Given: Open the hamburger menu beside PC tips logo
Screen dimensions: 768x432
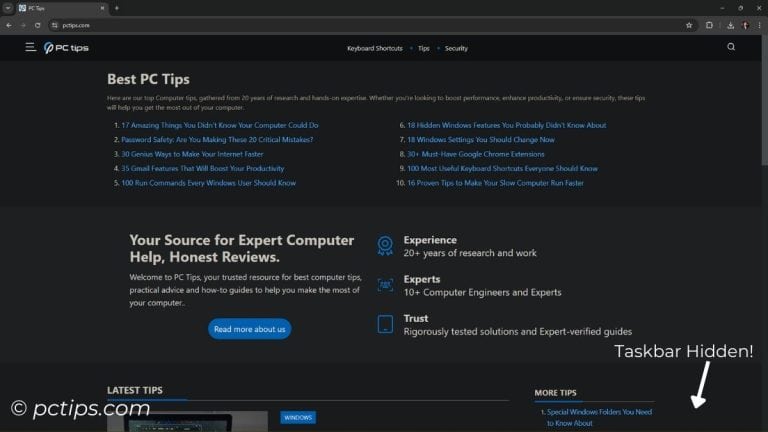Looking at the screenshot, I should click(31, 47).
